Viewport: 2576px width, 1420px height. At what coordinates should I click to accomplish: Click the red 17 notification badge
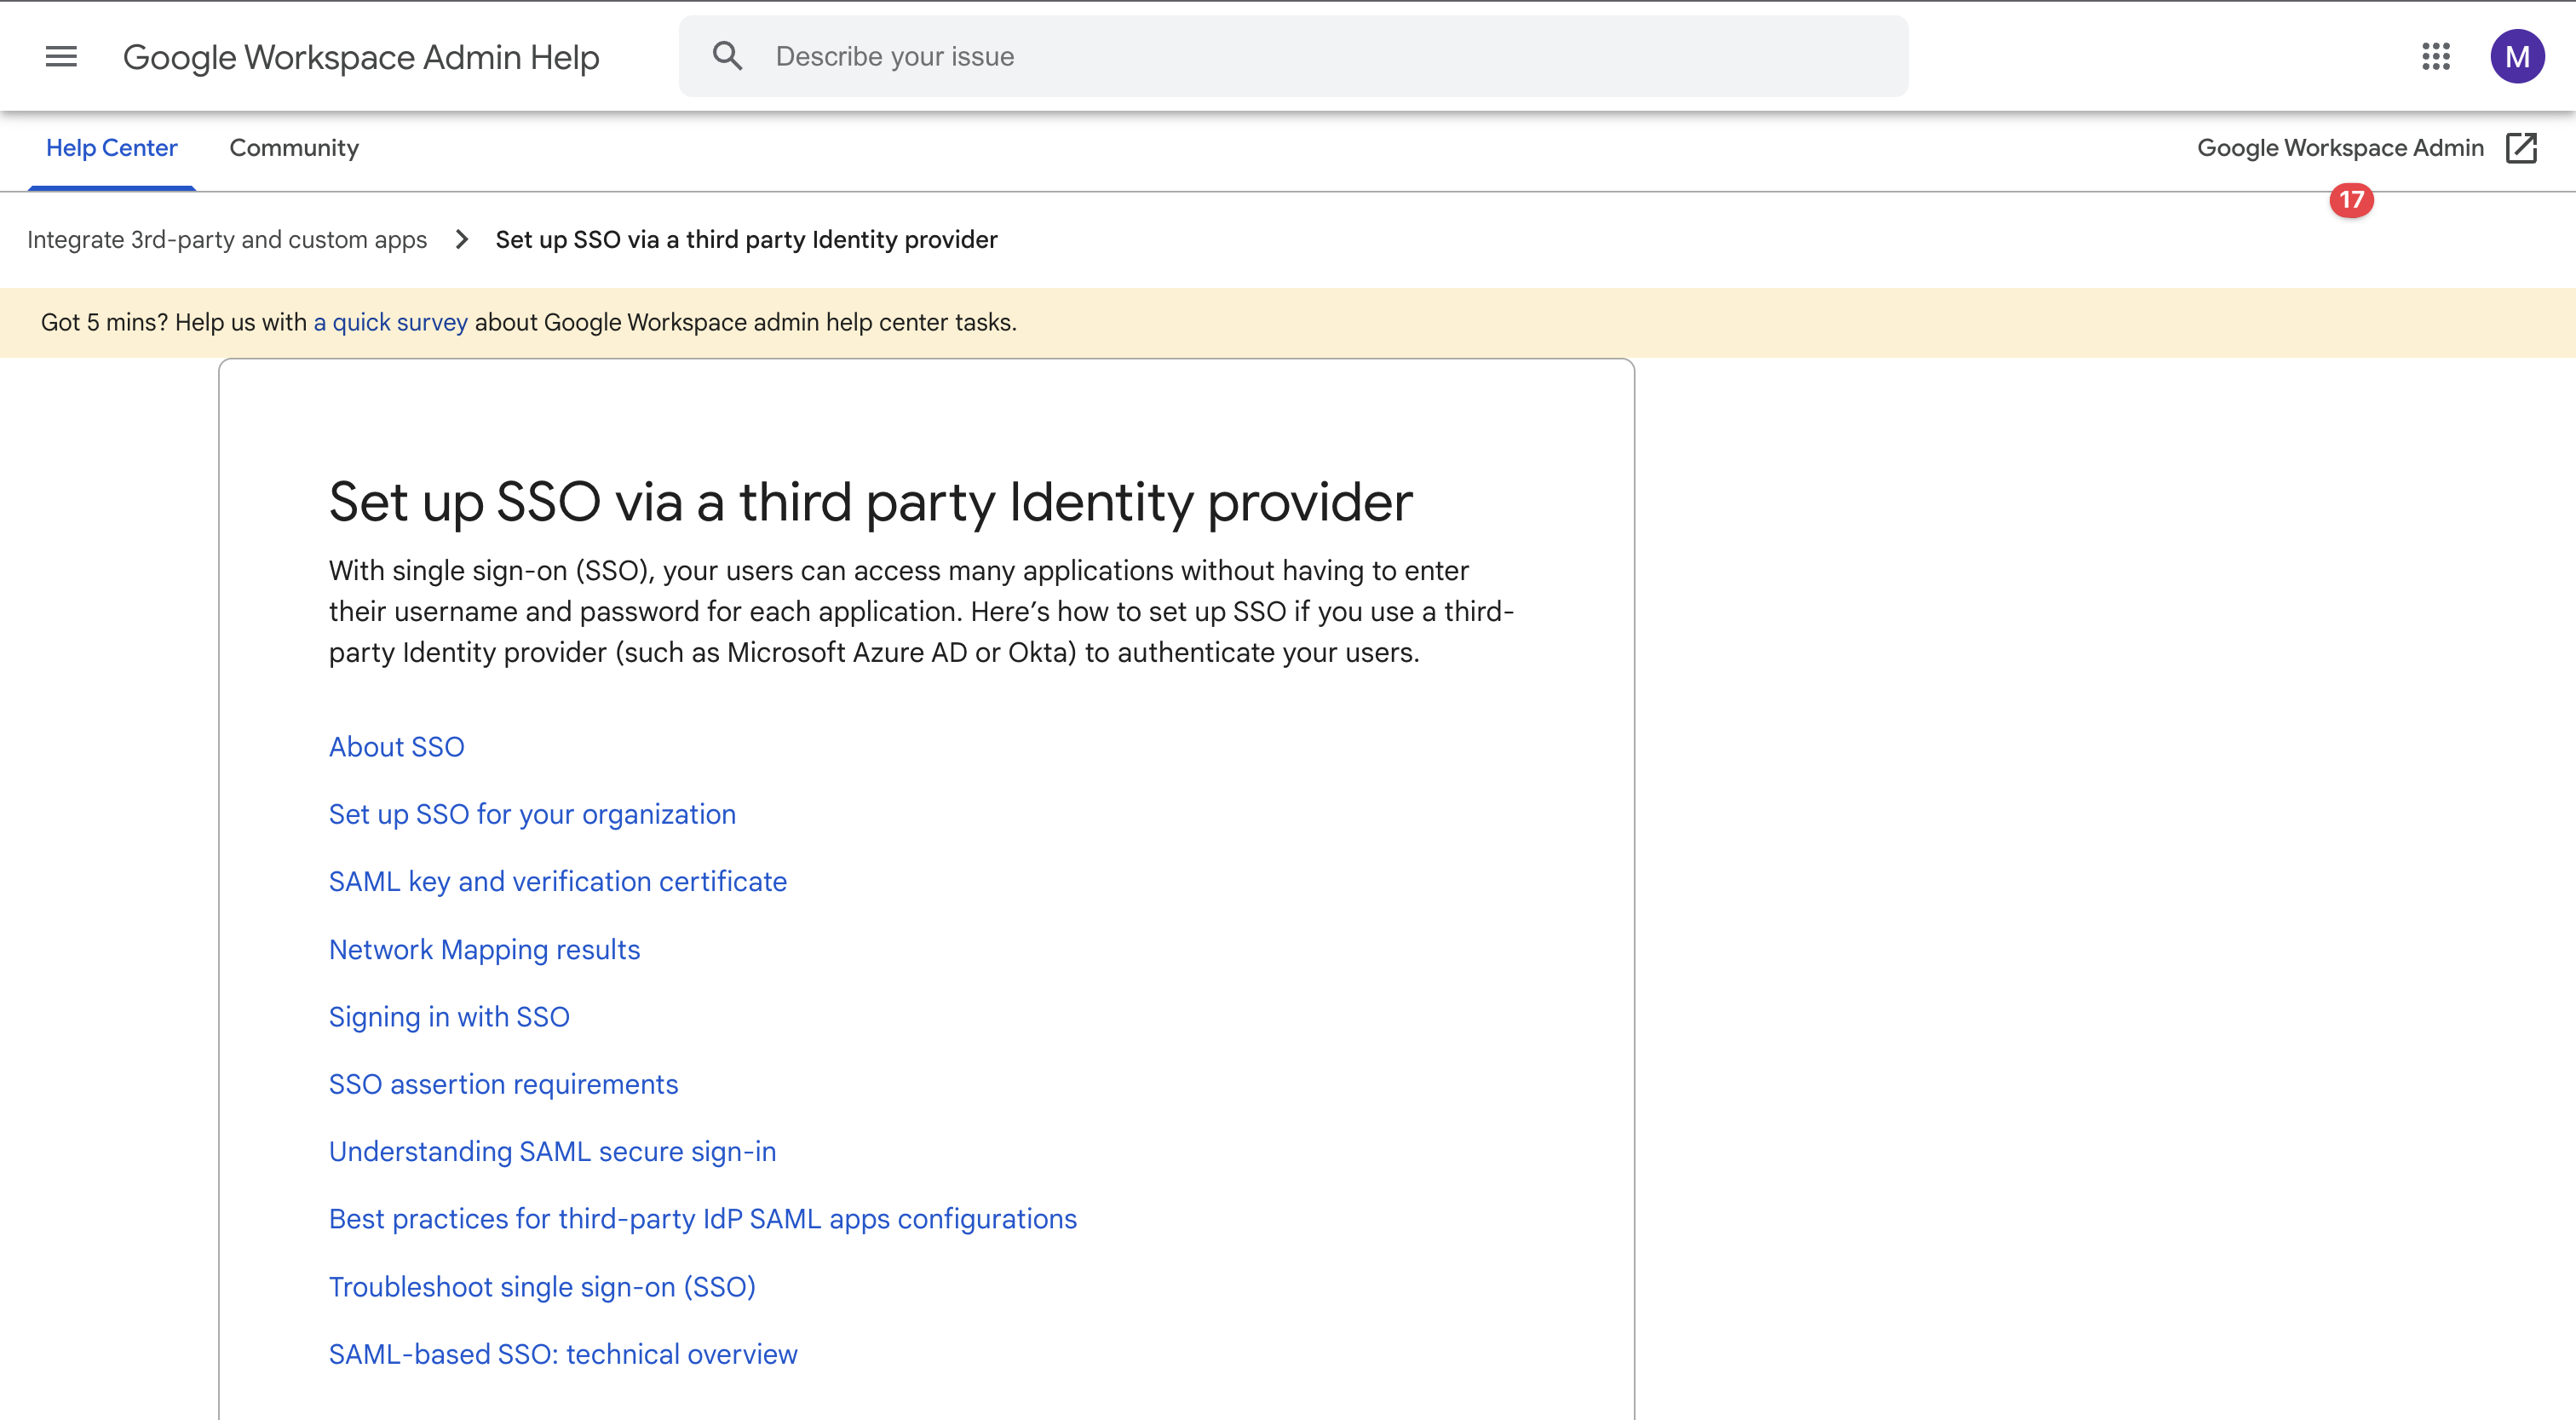point(2351,200)
